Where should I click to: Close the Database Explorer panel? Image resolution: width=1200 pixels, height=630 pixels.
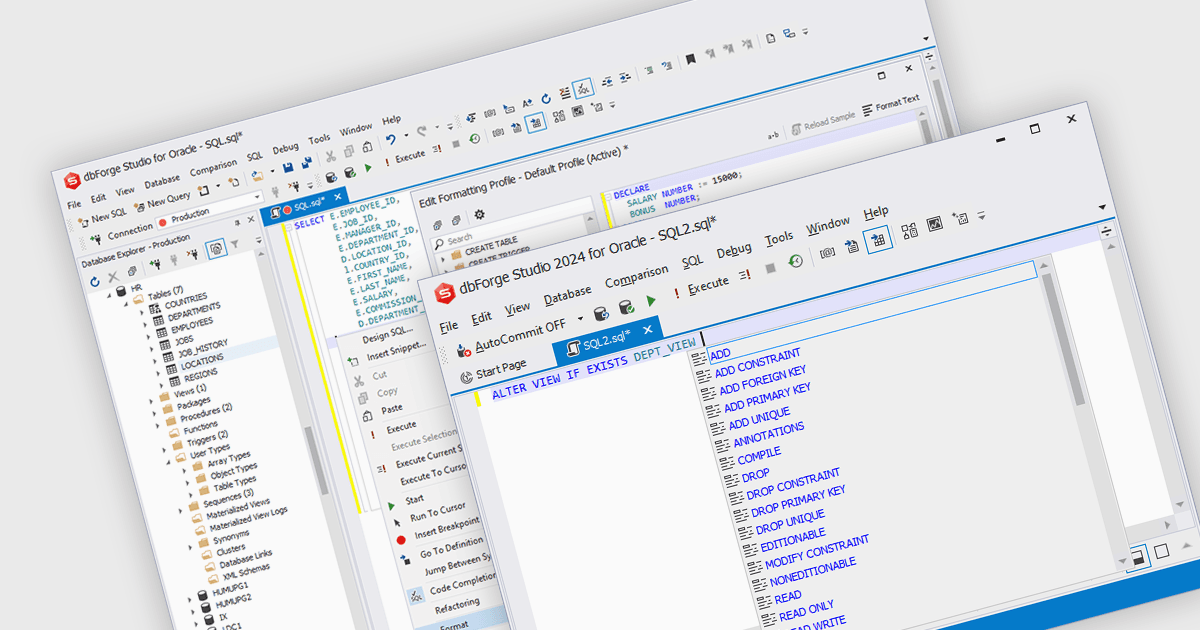(251, 219)
